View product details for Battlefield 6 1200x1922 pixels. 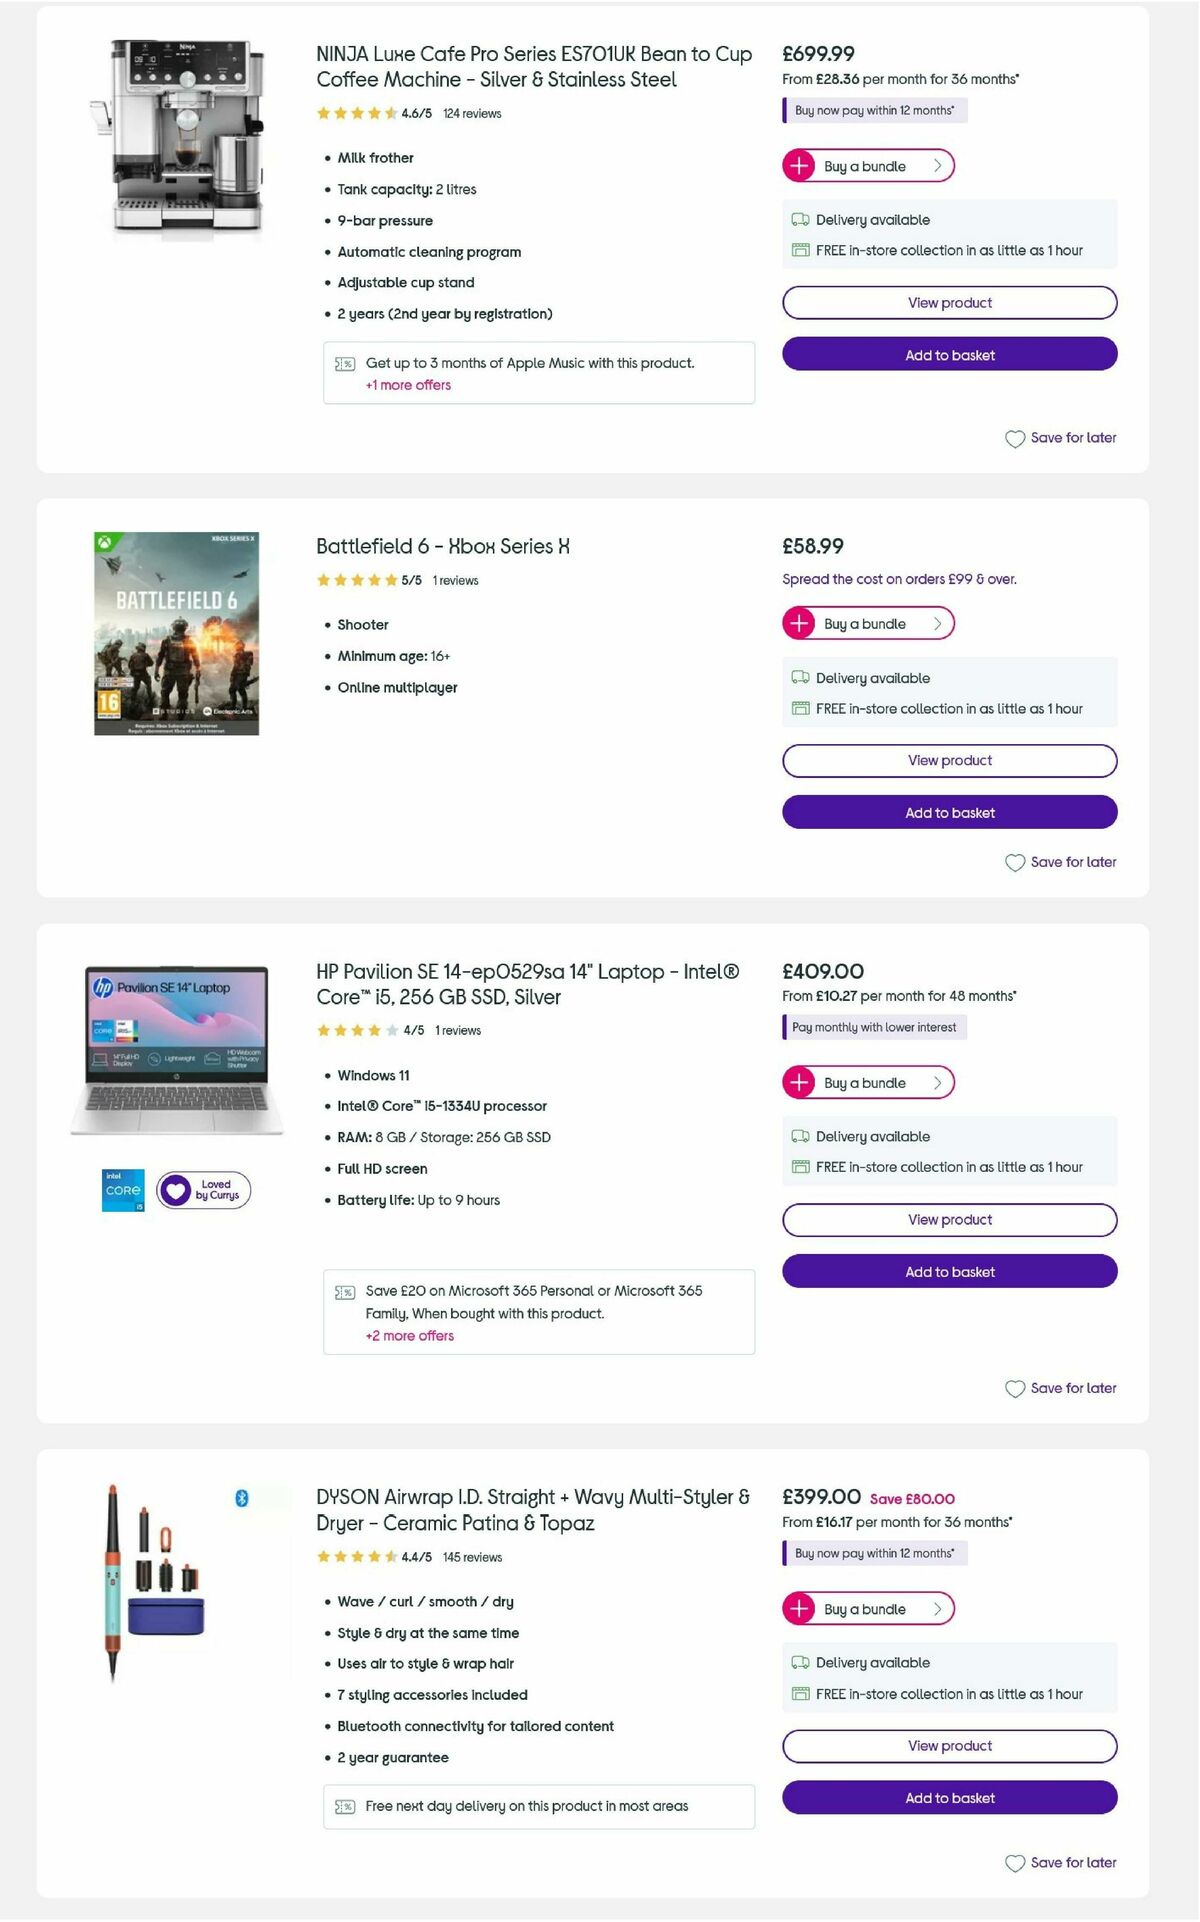point(949,760)
